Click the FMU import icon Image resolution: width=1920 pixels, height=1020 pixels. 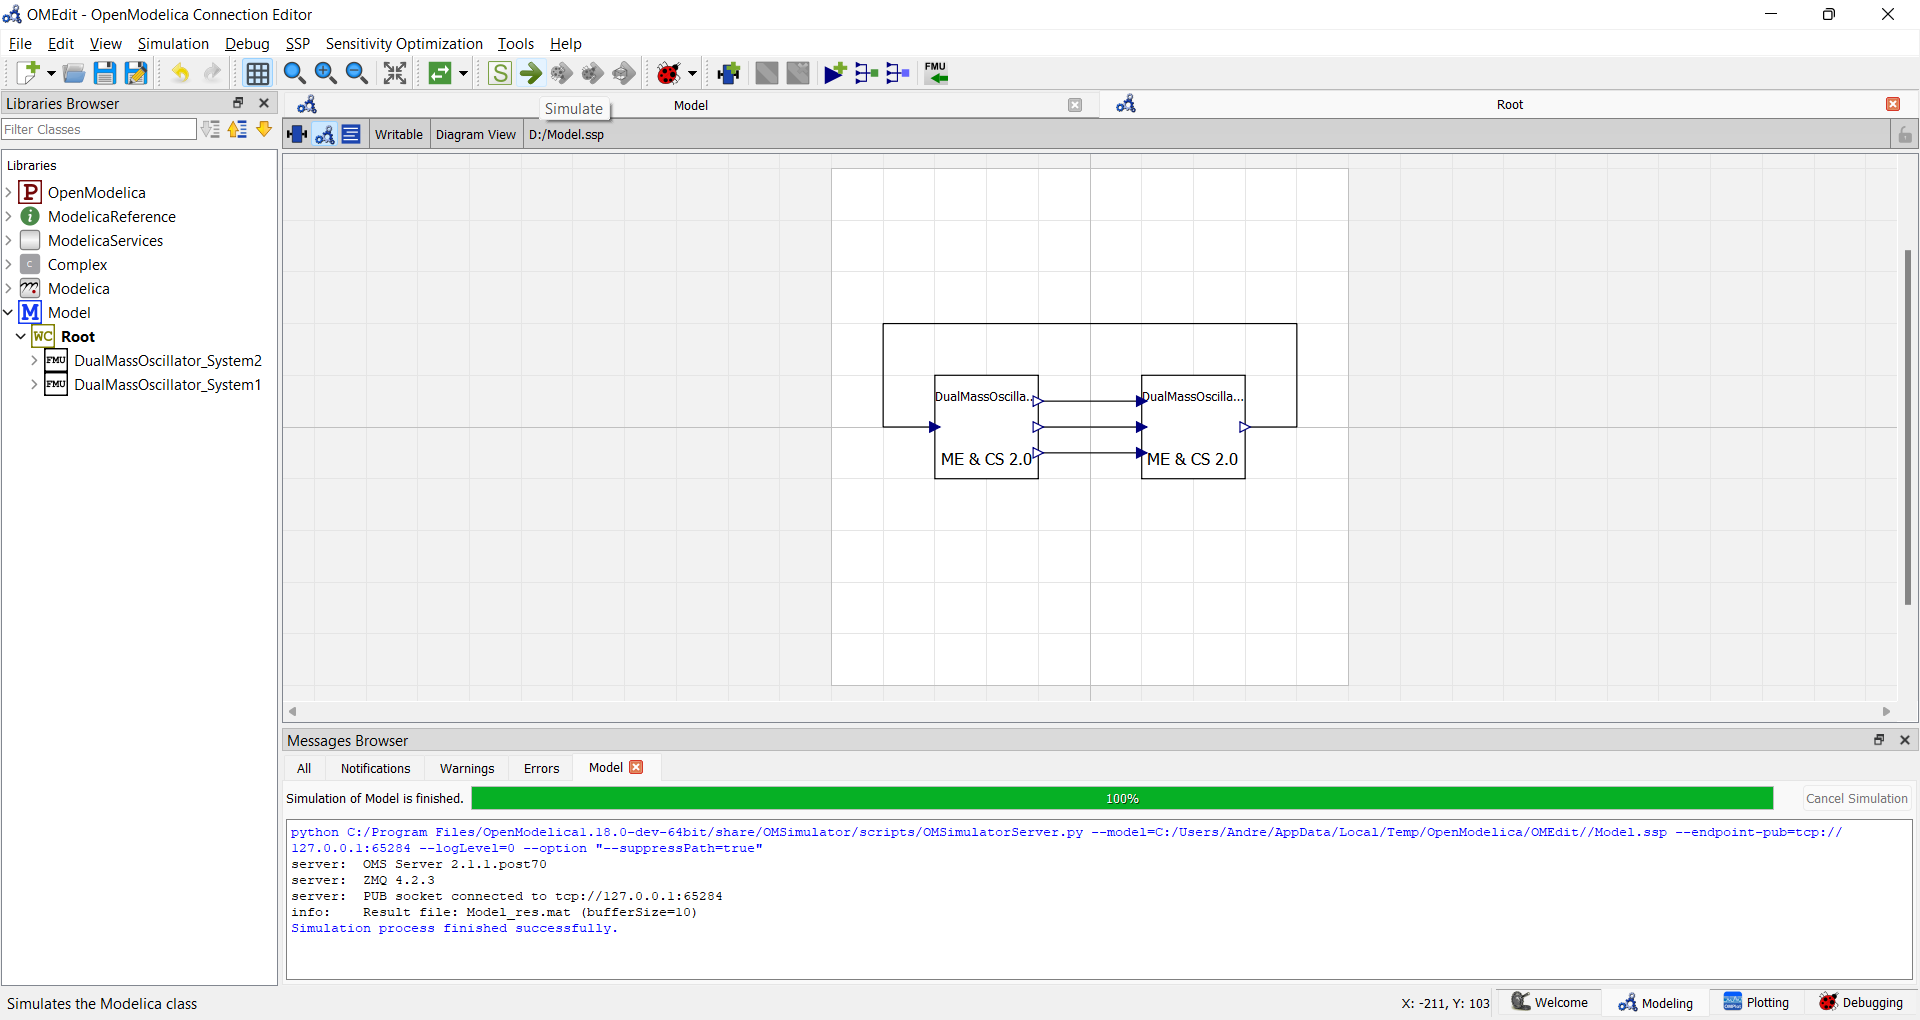(x=935, y=73)
